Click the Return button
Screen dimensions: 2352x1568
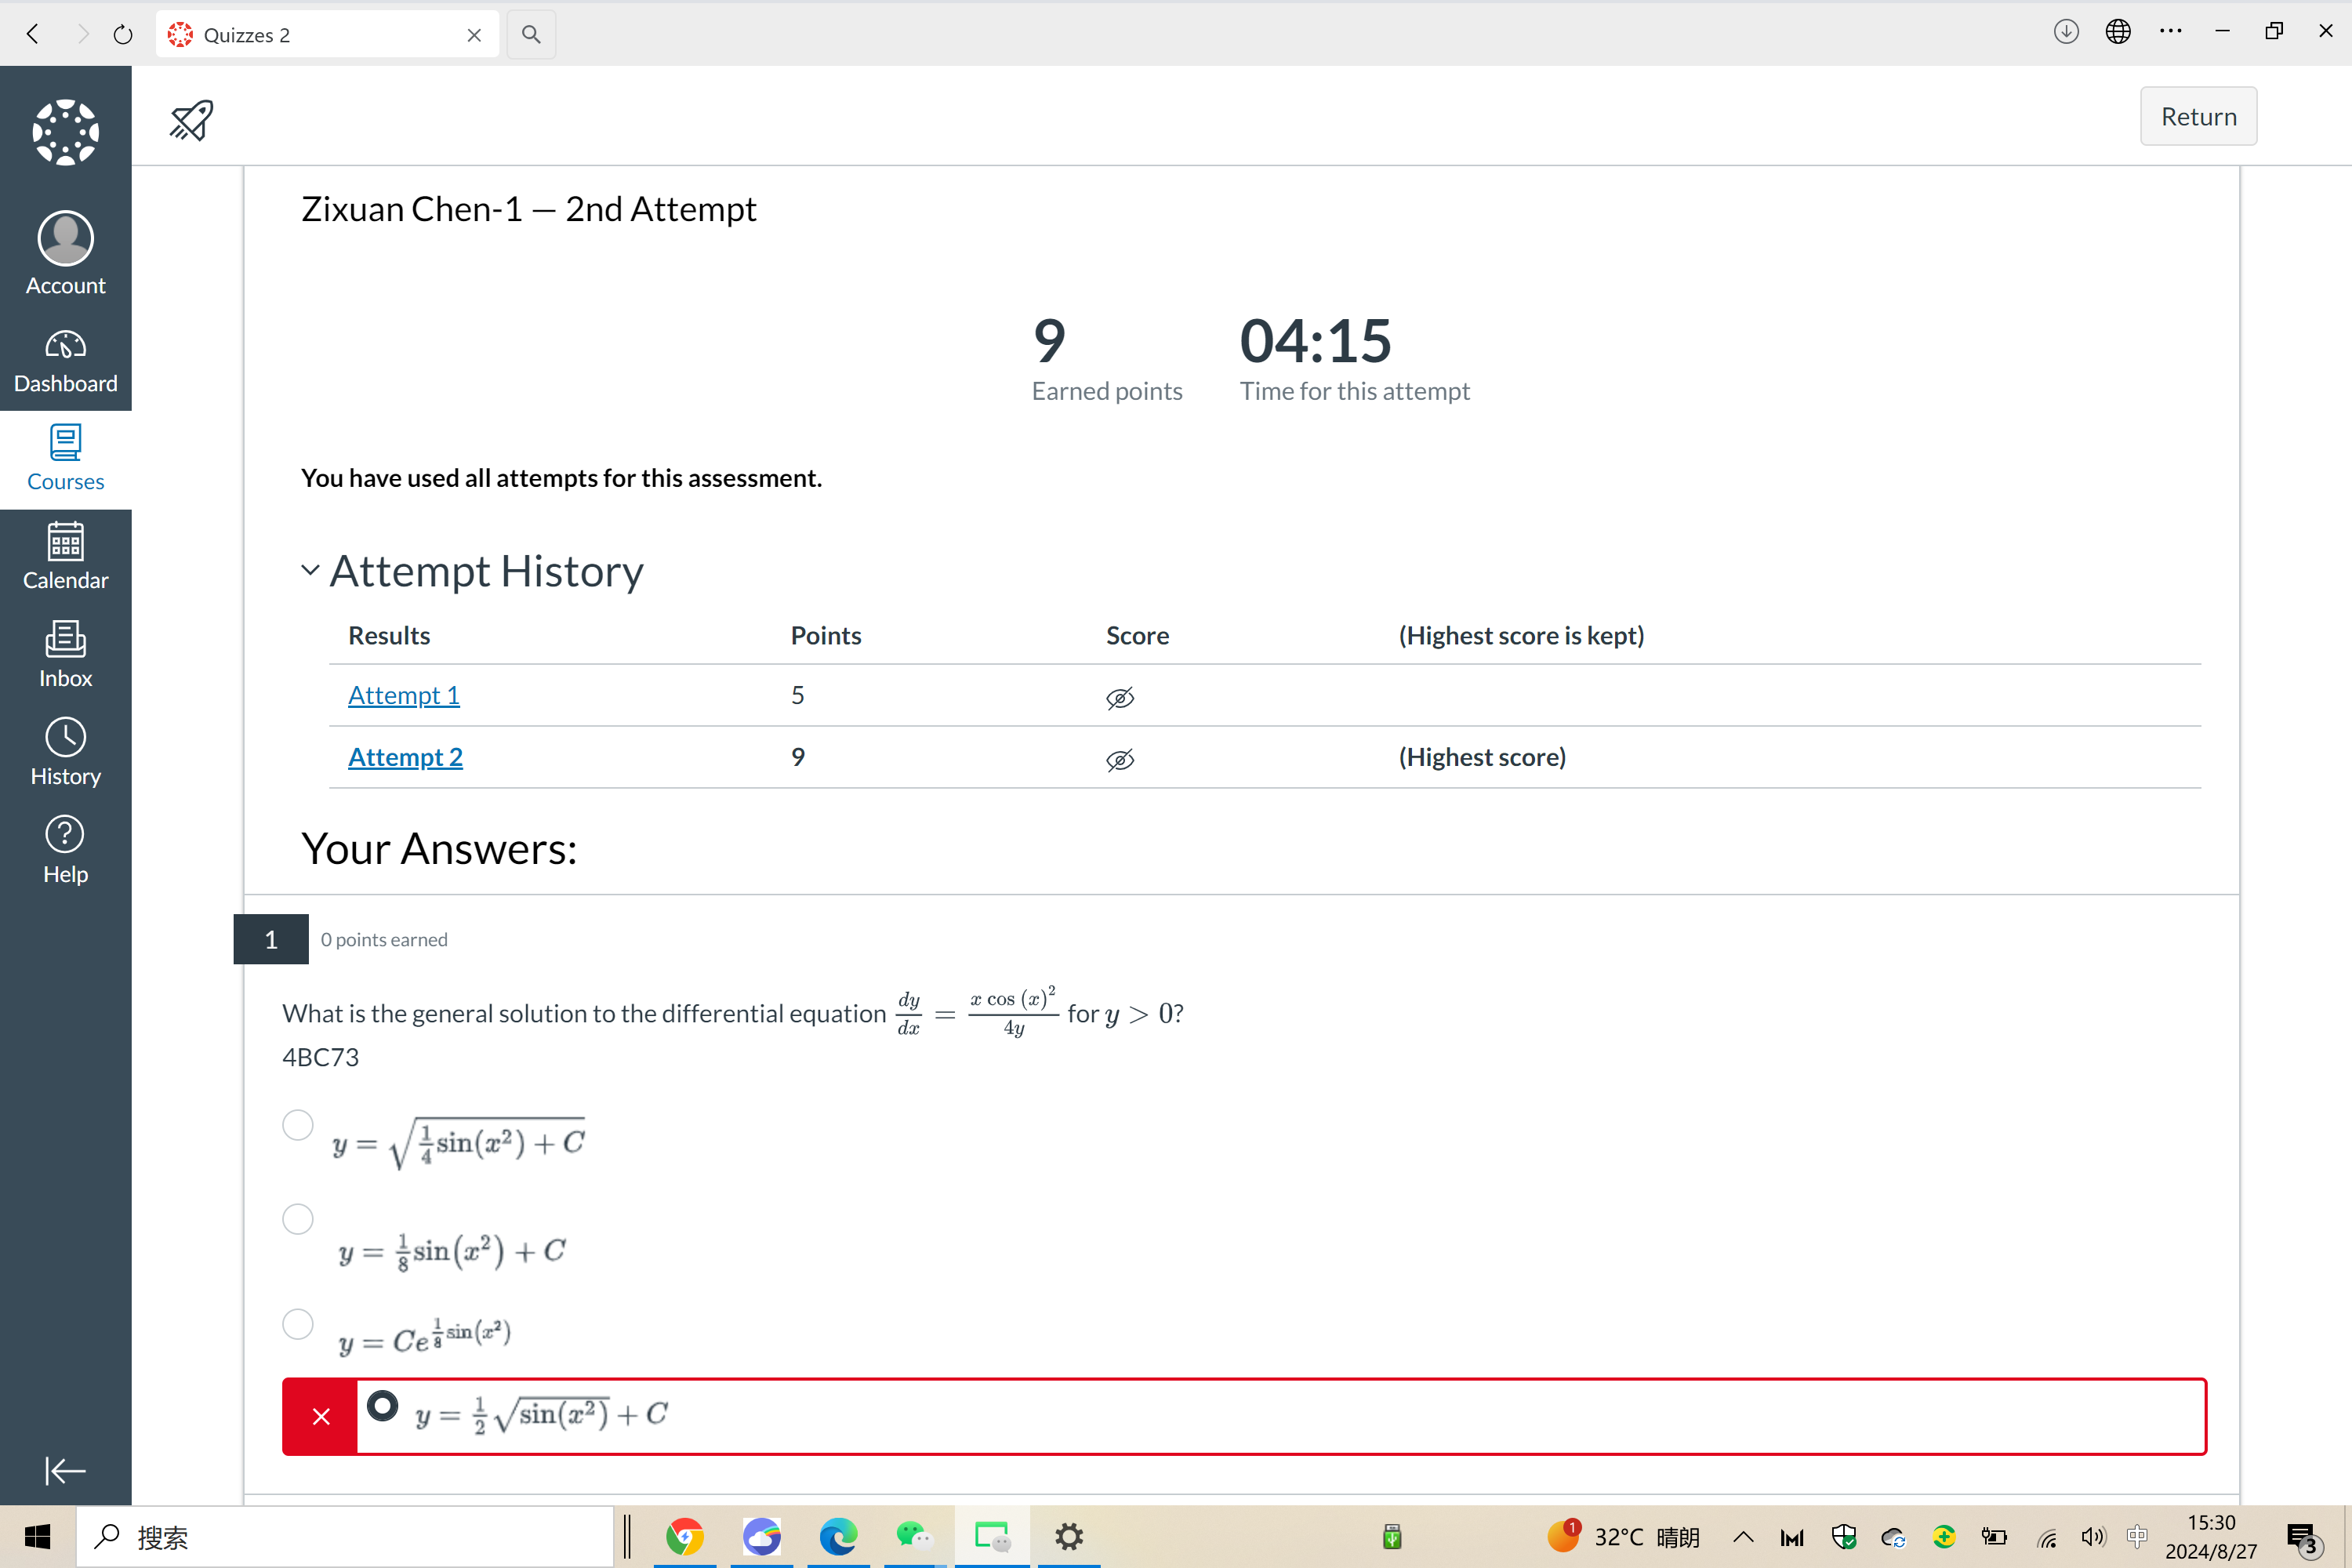2198,116
